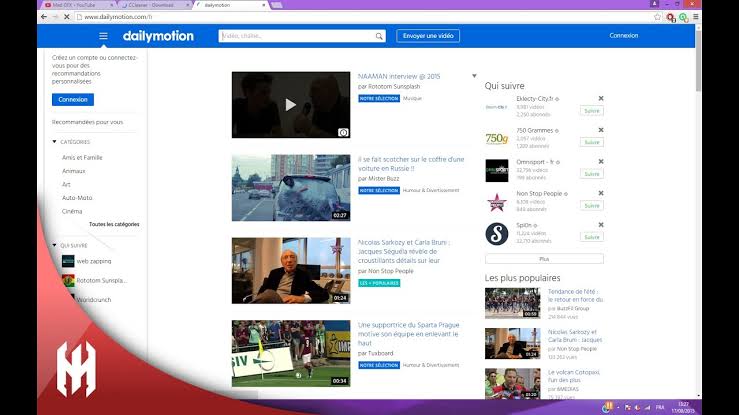Dismiss the Omnisport - fr suggestion

click(x=601, y=162)
